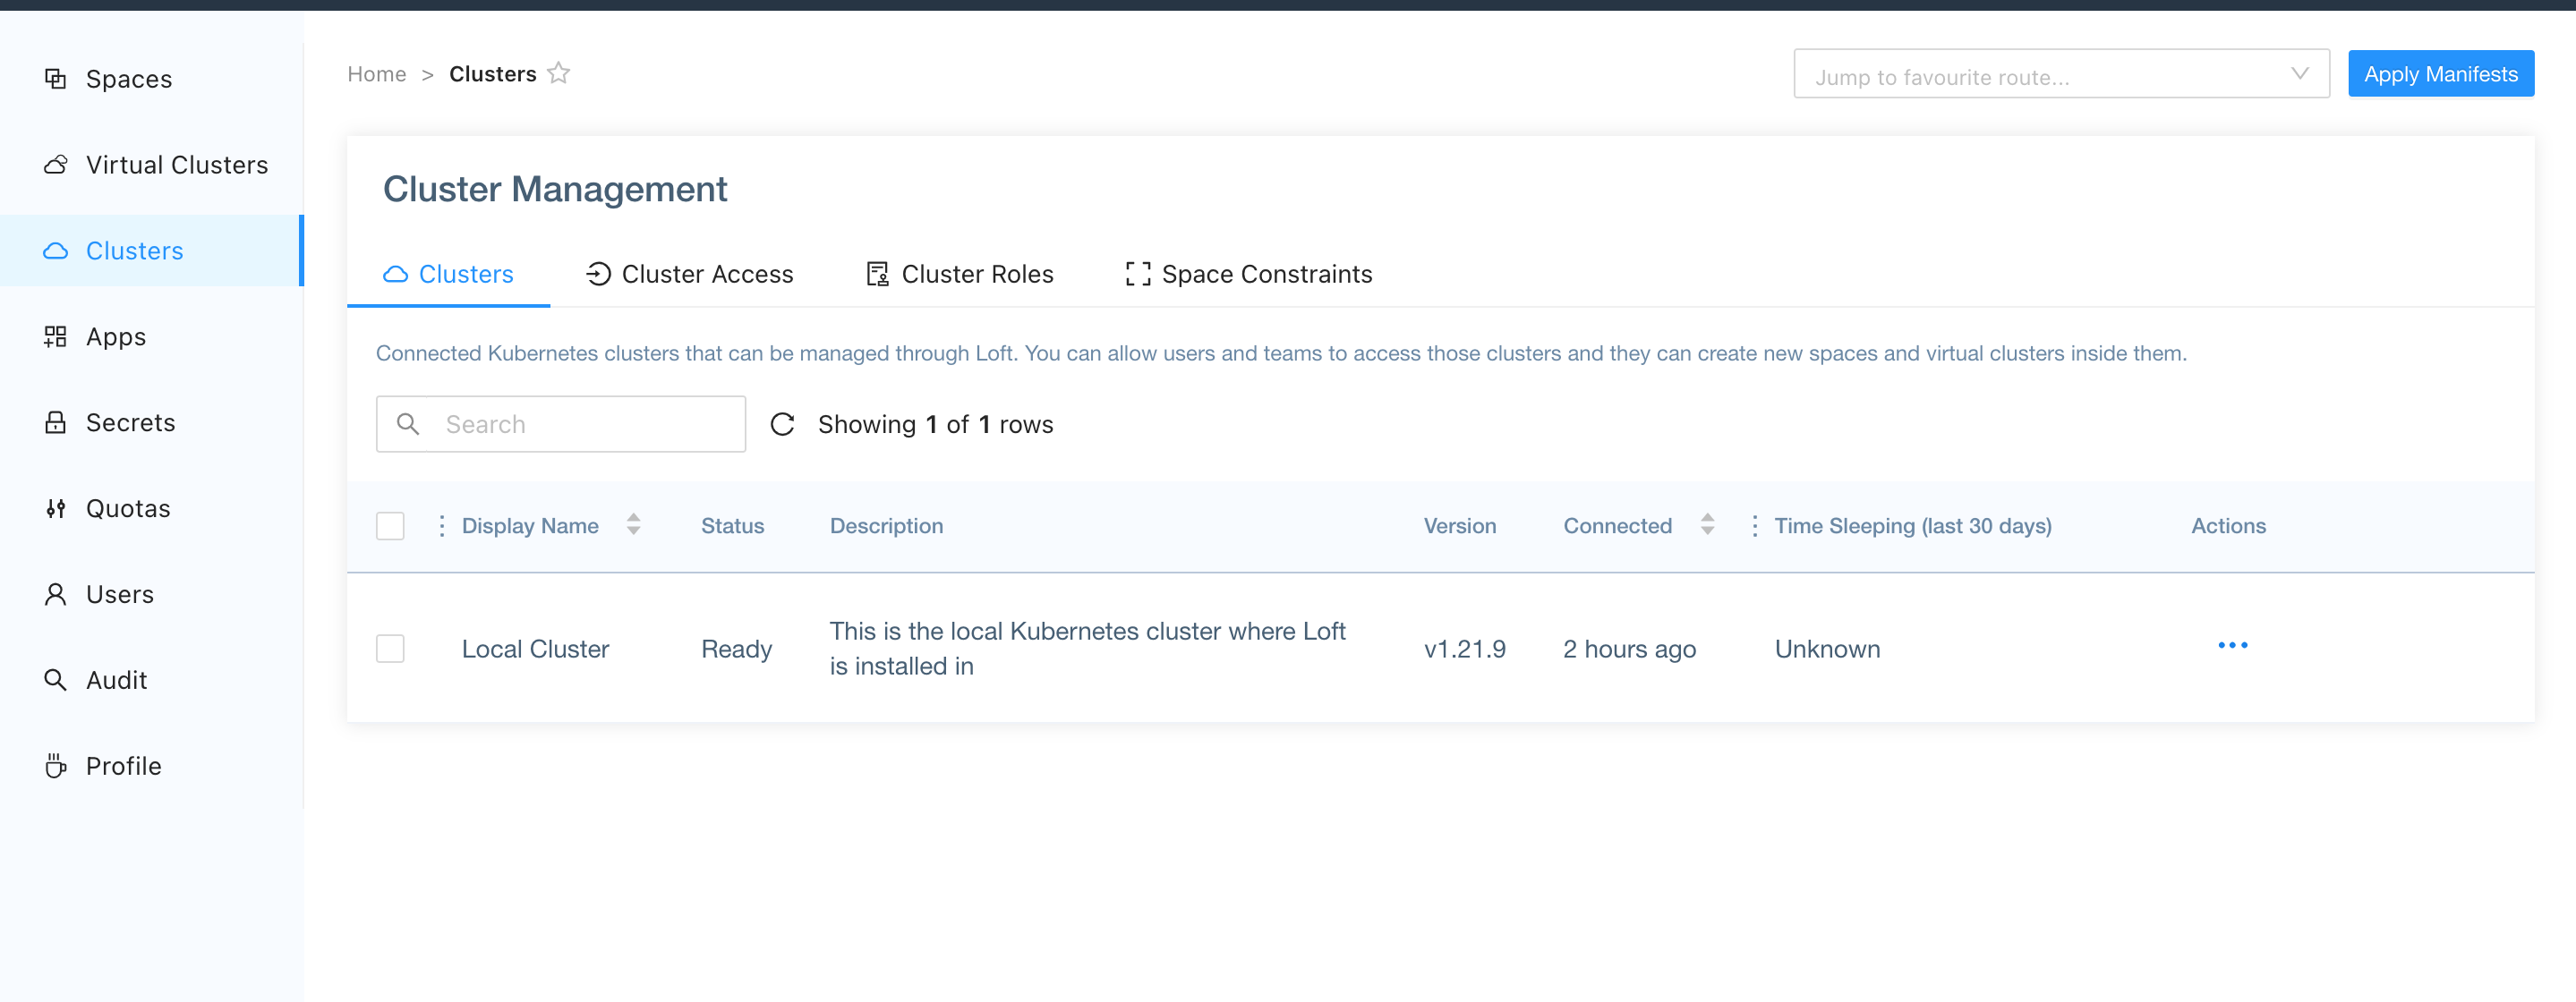Open actions menu for Local Cluster

point(2233,645)
